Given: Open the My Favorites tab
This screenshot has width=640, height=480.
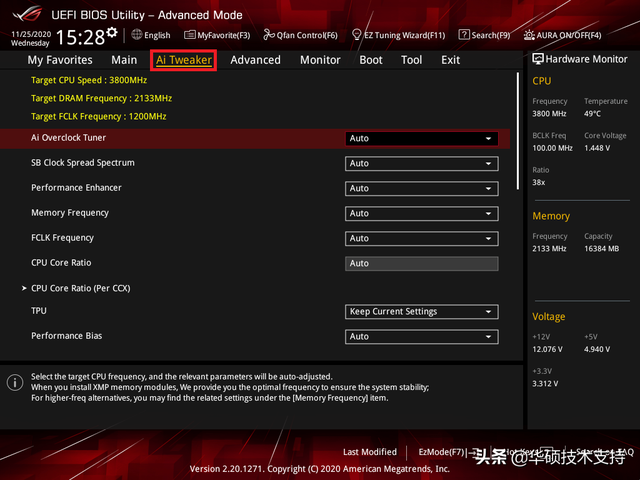Looking at the screenshot, I should tap(60, 60).
